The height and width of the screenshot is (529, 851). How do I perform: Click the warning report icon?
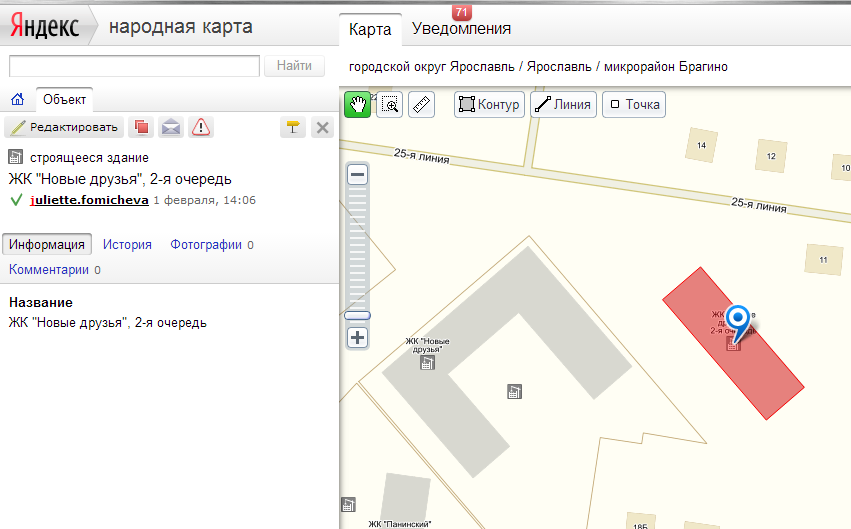[201, 127]
